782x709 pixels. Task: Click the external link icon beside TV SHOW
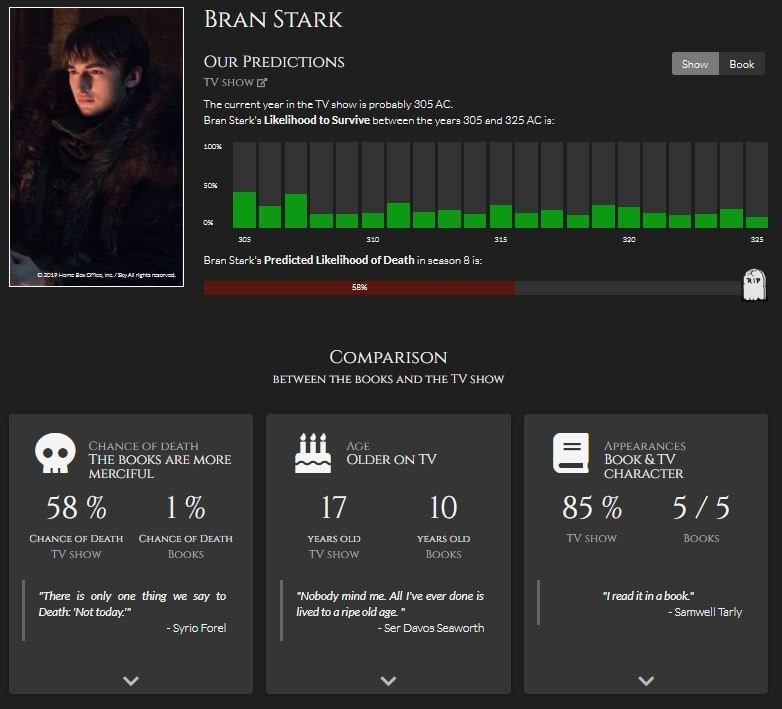tap(262, 83)
